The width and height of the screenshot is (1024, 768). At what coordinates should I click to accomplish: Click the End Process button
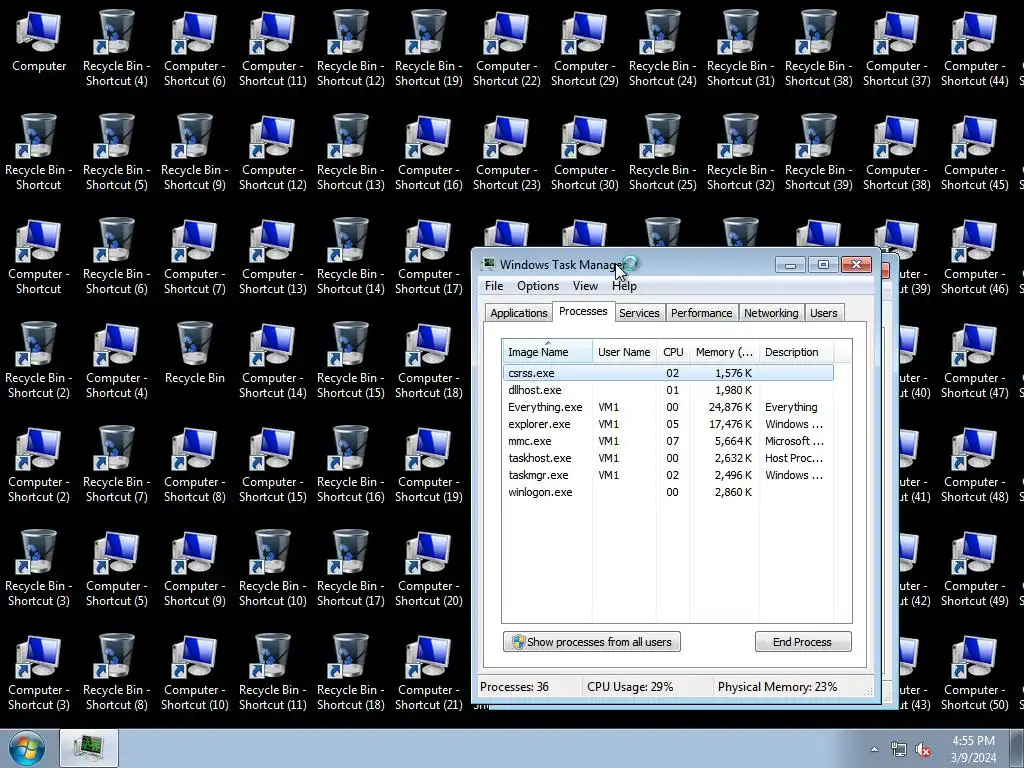(x=803, y=642)
